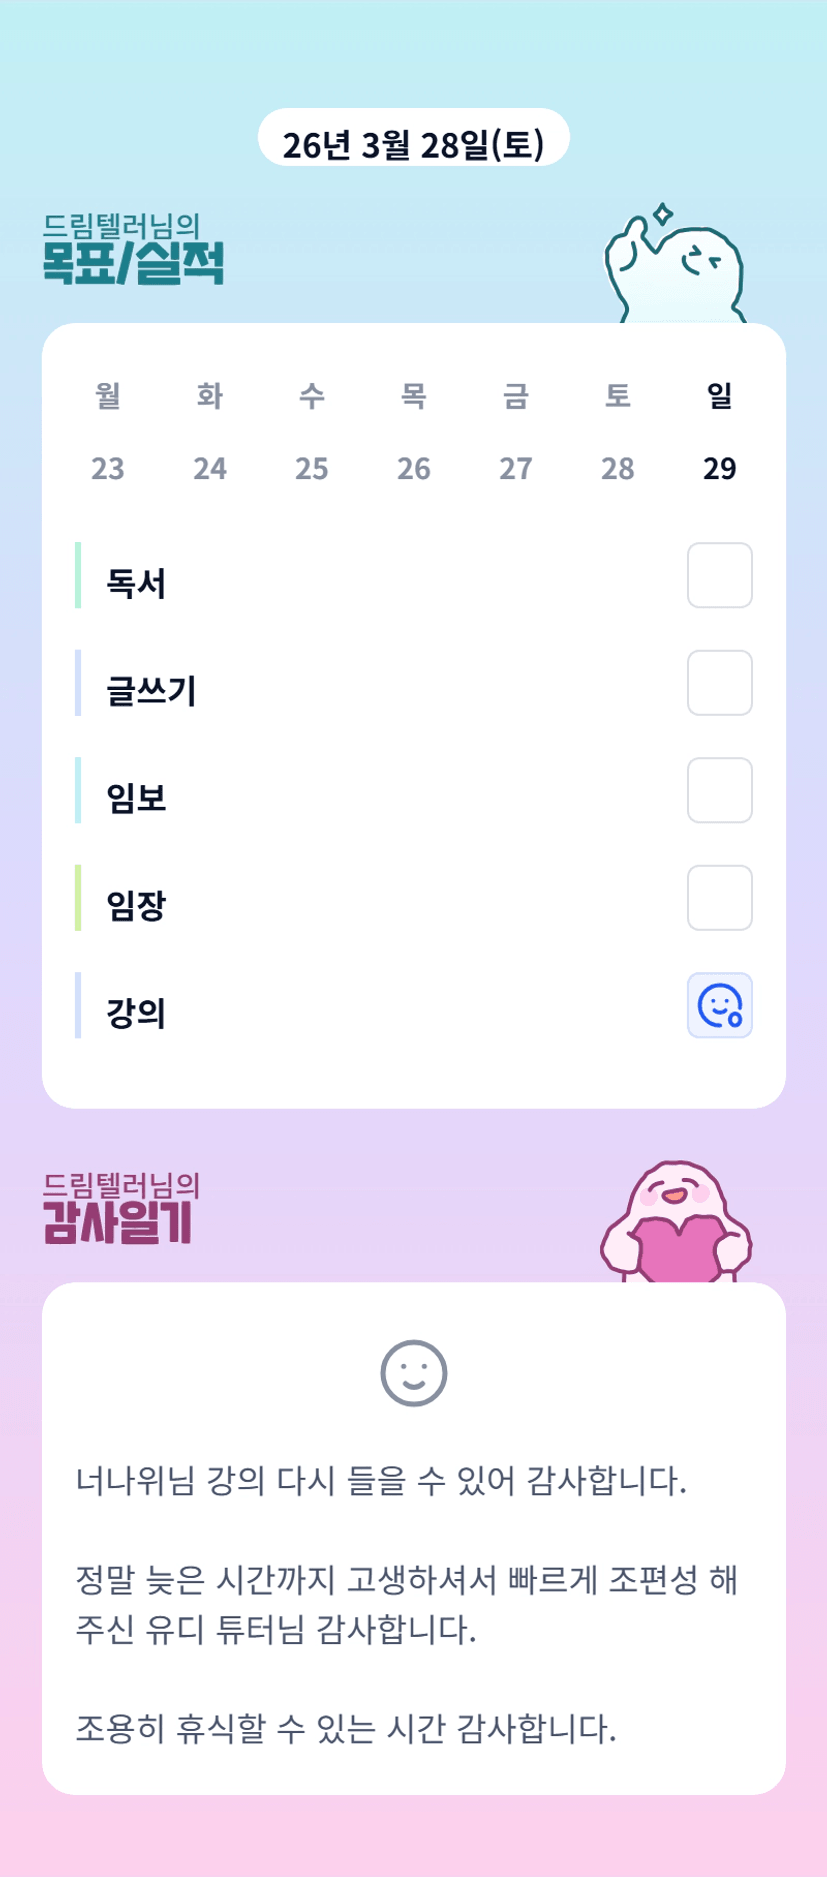Select Sunday 29 in the week row
The width and height of the screenshot is (827, 1877).
coord(720,432)
